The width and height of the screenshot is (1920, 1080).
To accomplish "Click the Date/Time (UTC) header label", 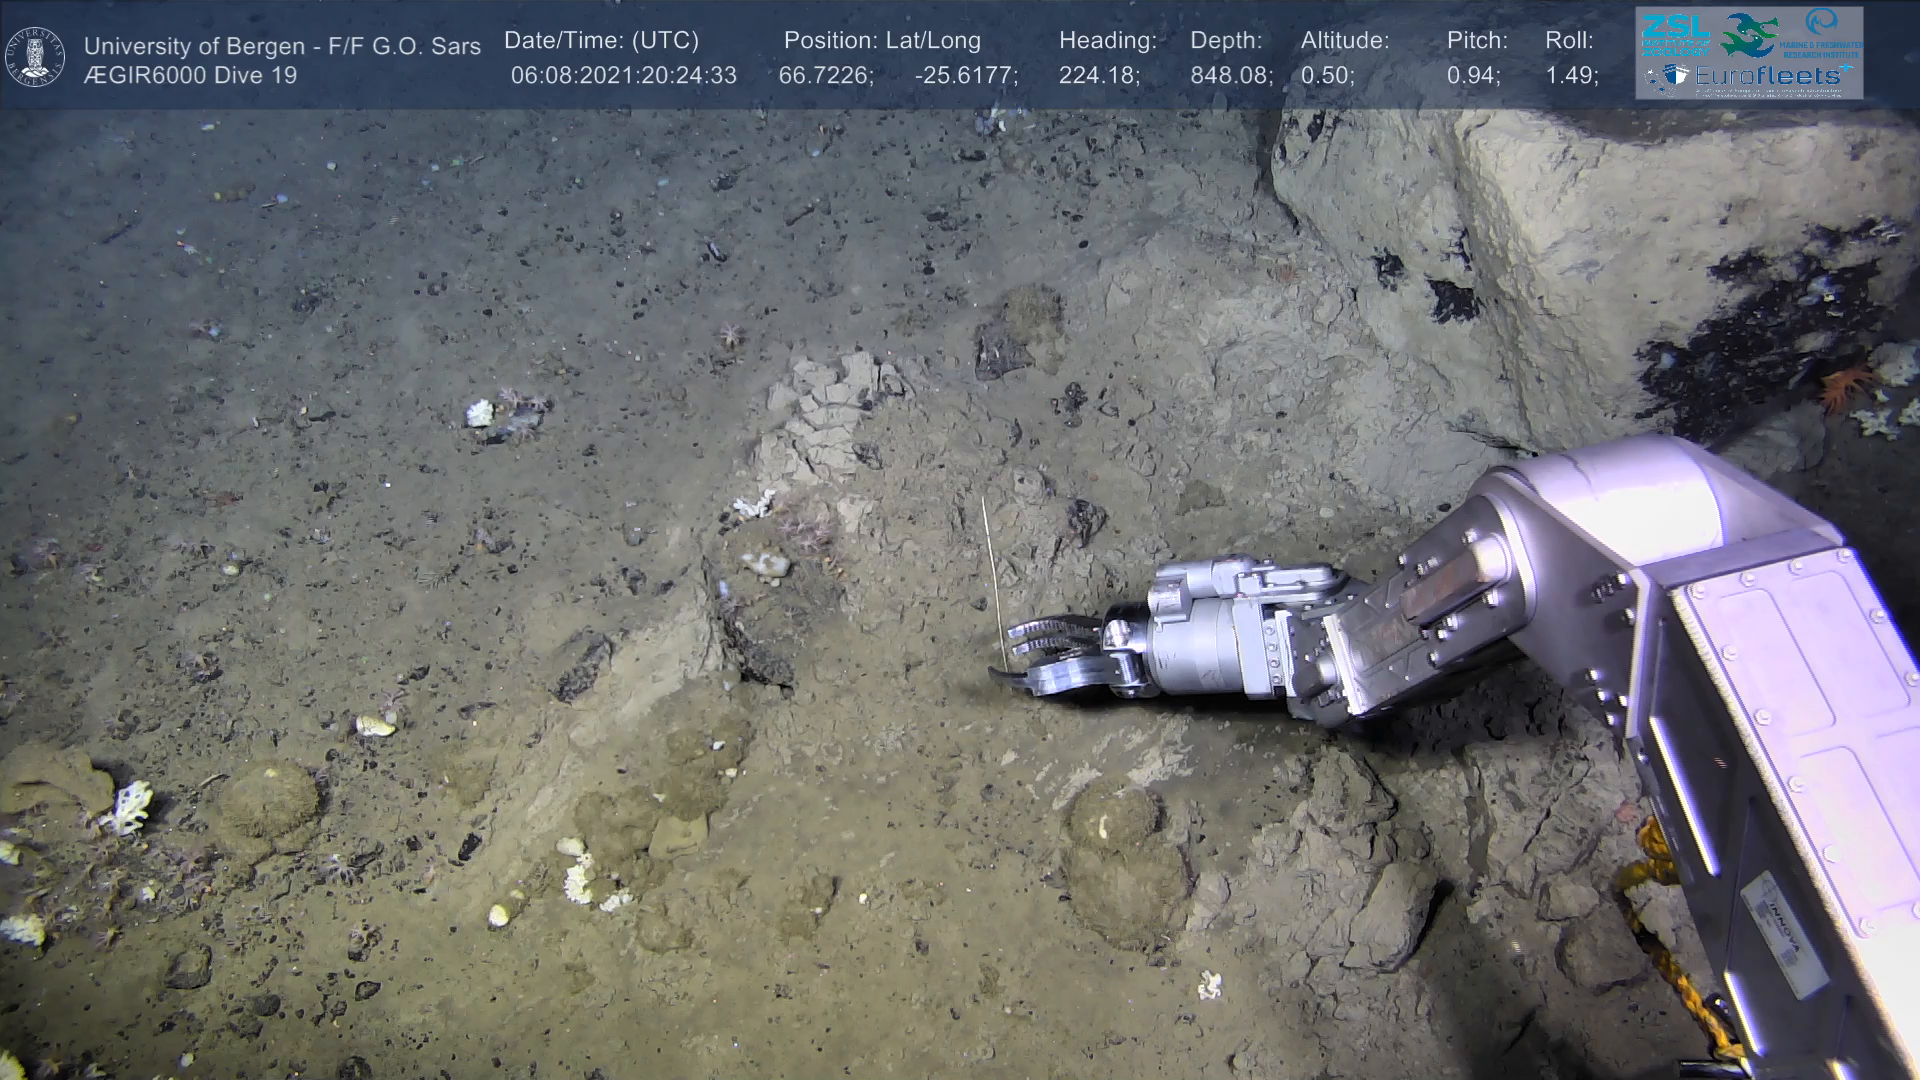I will [x=601, y=41].
